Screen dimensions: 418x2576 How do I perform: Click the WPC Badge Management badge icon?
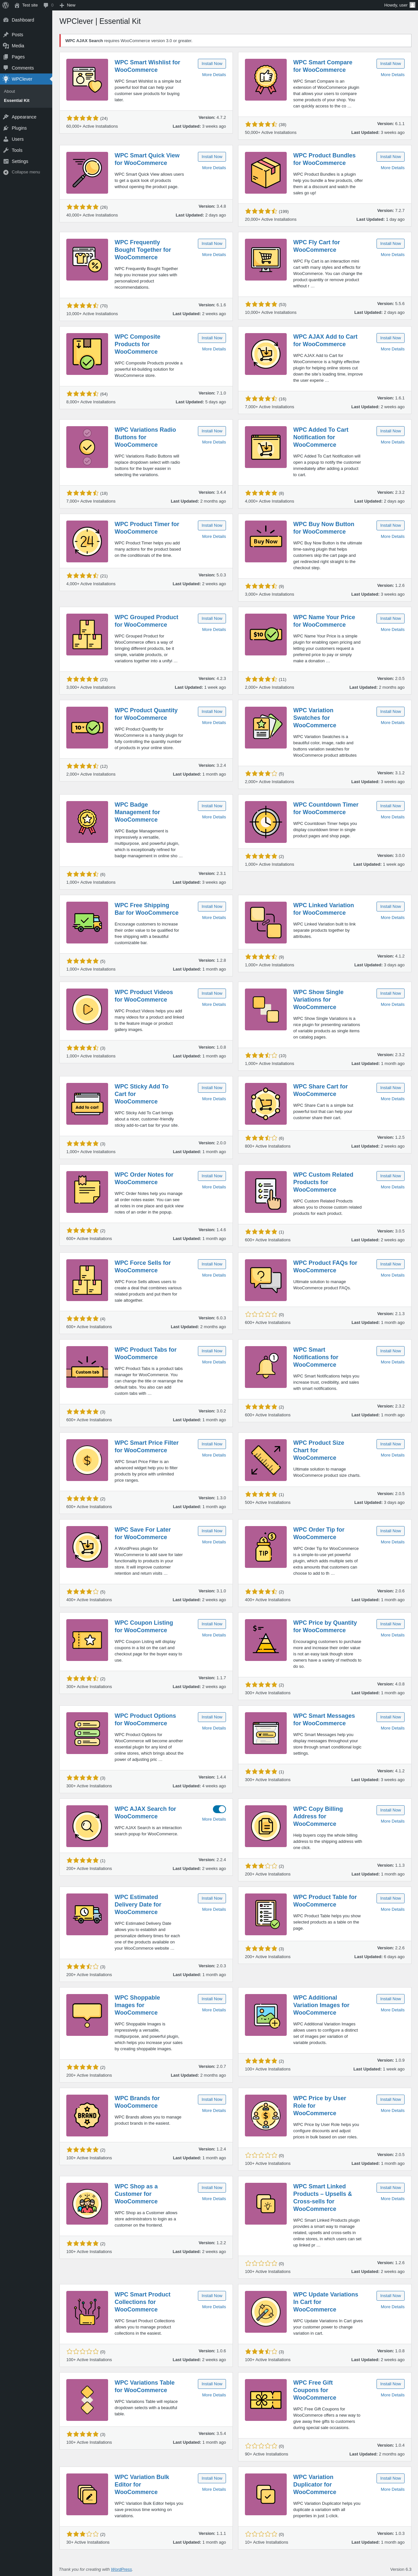coord(87,822)
